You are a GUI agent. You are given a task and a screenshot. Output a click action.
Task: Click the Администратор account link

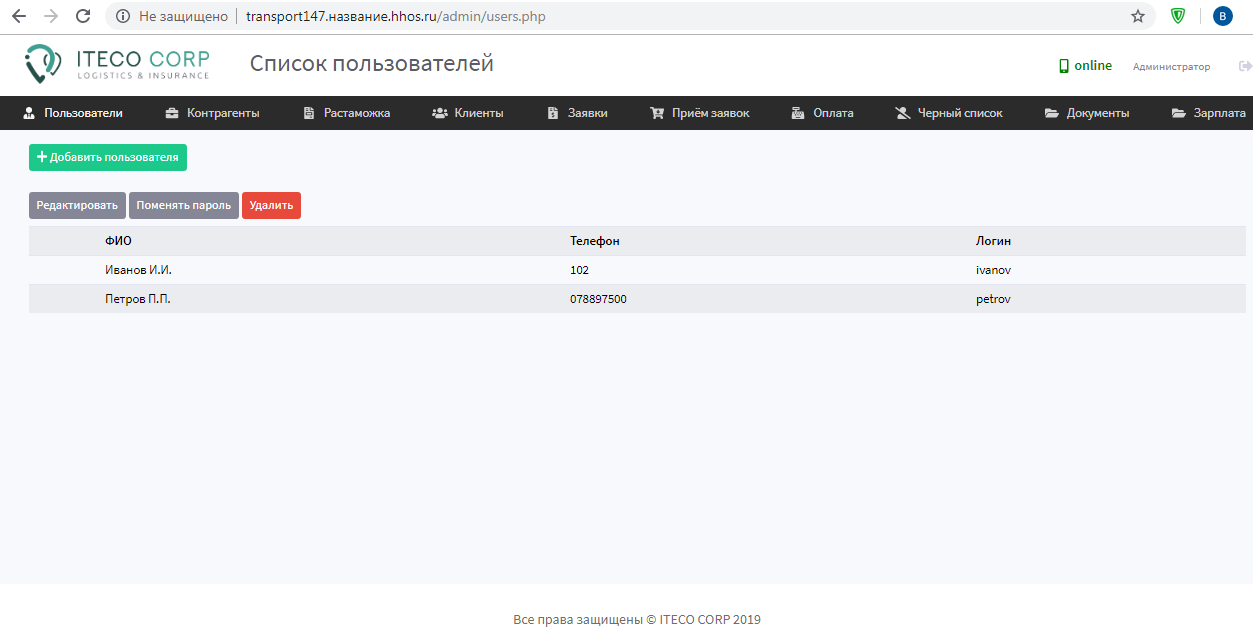tap(1171, 67)
